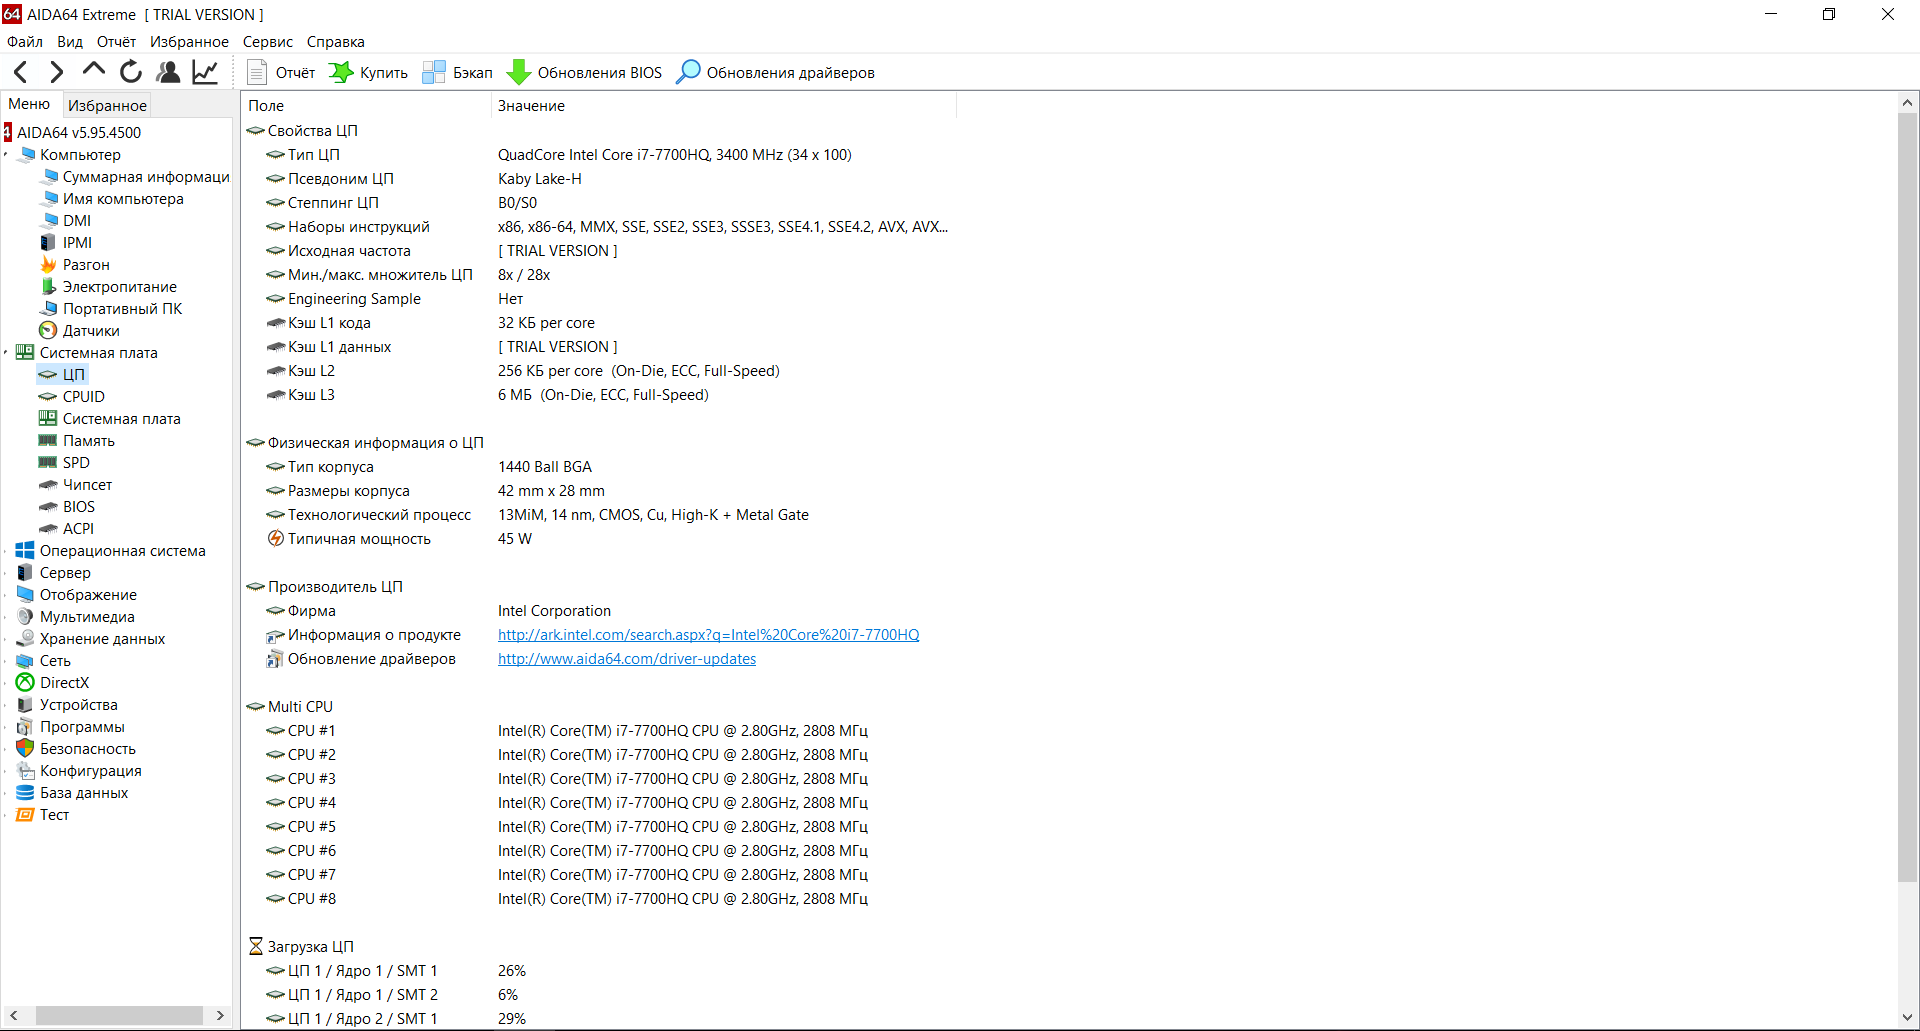Open the Сервис menu
This screenshot has width=1920, height=1031.
click(x=268, y=42)
